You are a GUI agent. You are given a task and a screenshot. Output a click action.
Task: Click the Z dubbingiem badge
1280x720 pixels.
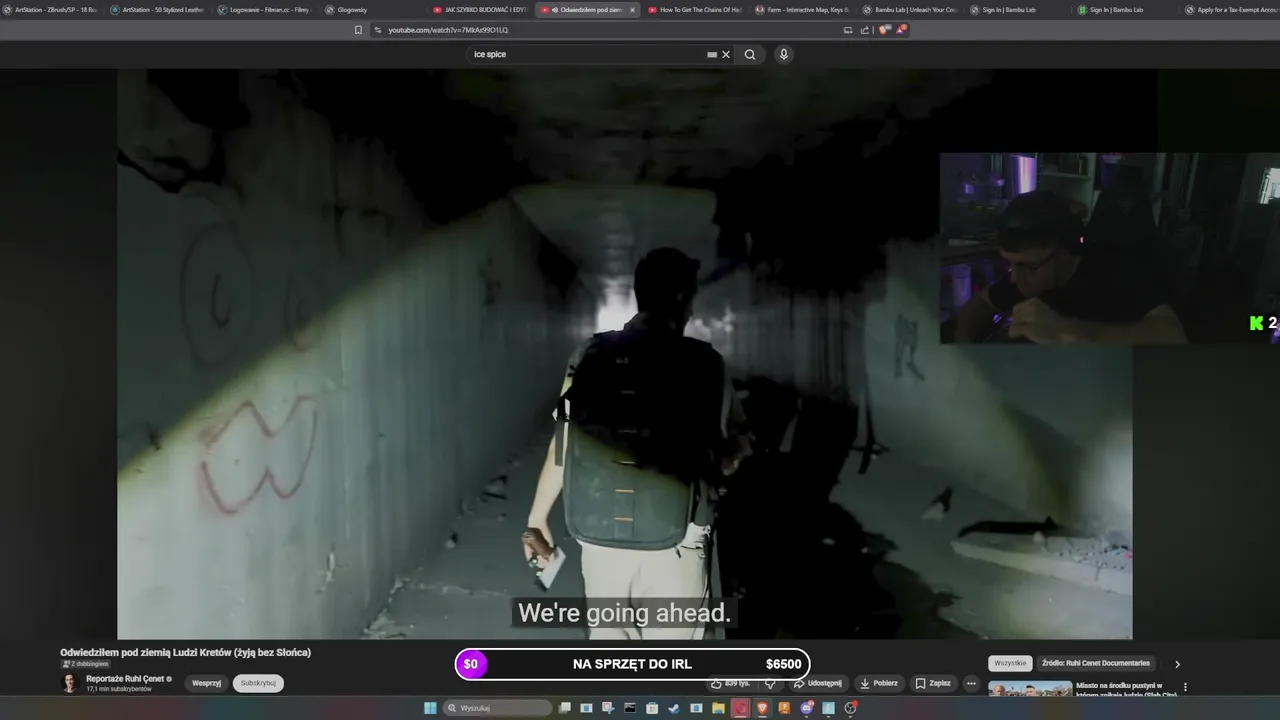pyautogui.click(x=85, y=664)
